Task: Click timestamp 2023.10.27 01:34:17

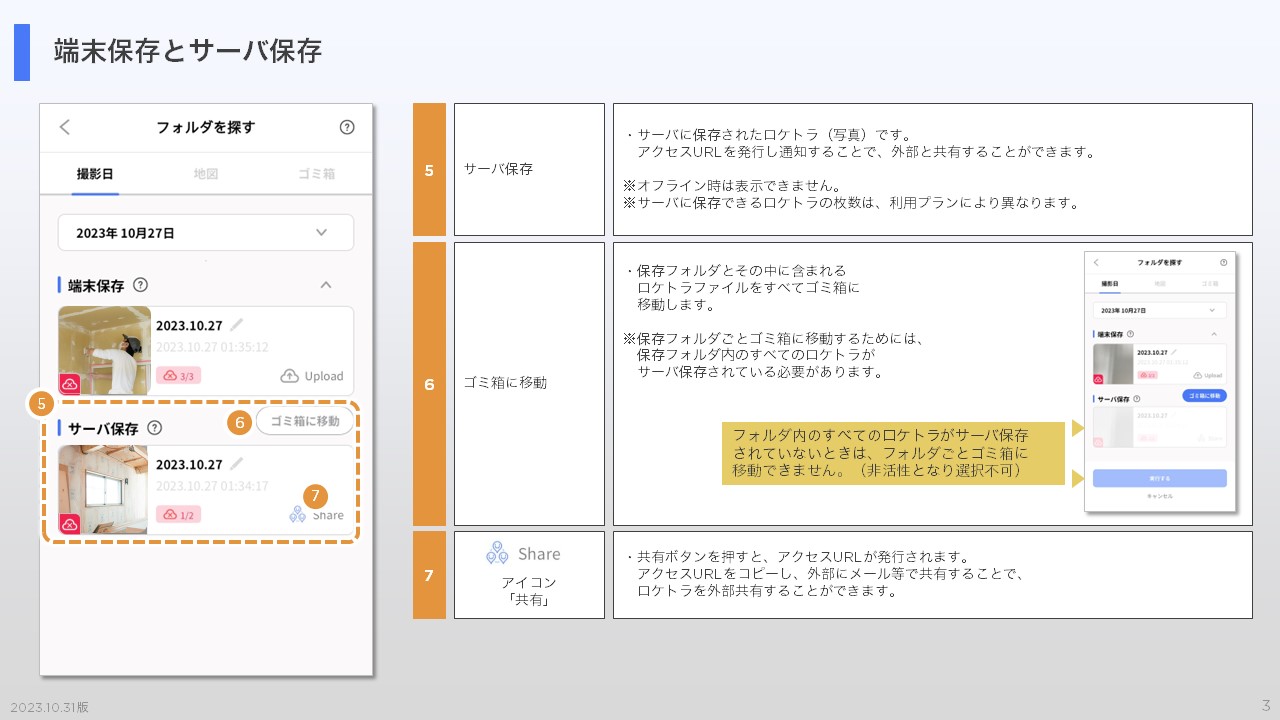Action: click(x=212, y=486)
